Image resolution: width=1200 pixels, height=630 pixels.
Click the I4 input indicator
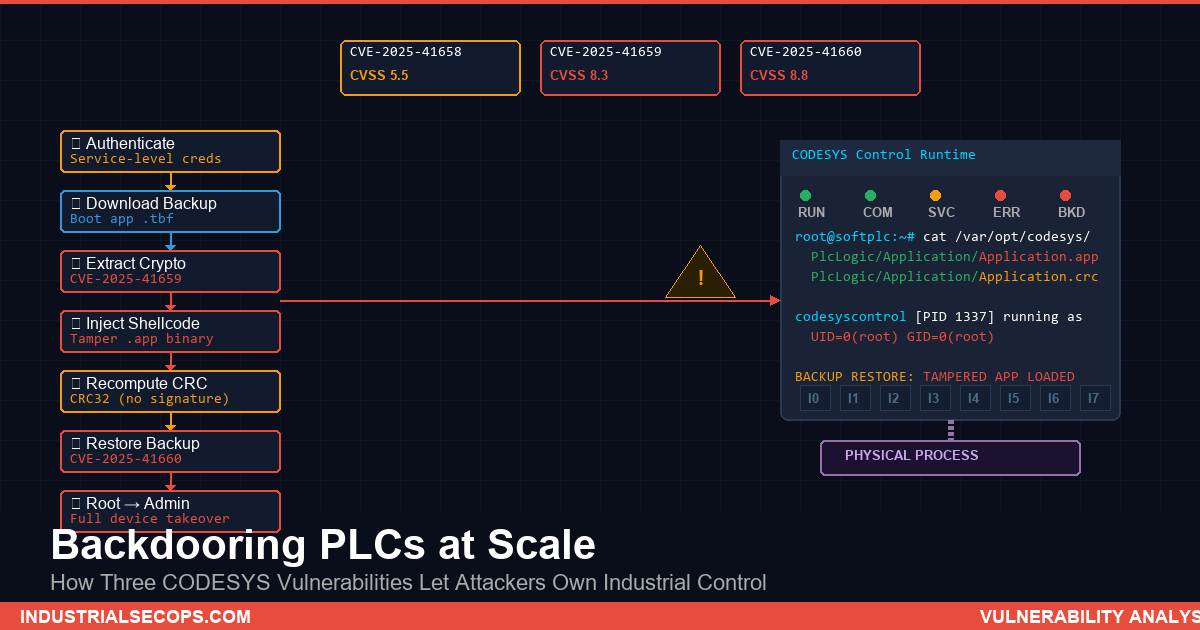[x=975, y=398]
